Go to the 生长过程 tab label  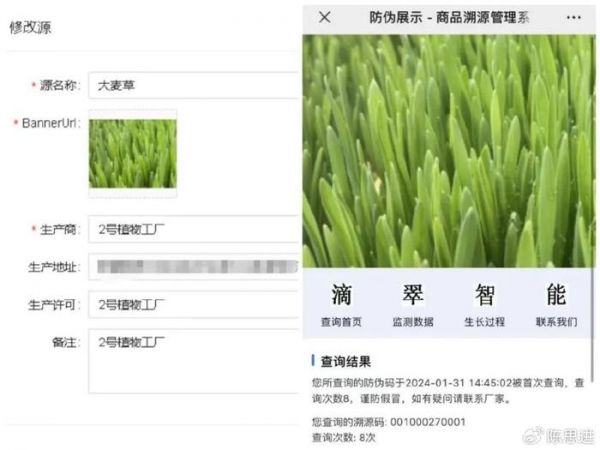484,322
